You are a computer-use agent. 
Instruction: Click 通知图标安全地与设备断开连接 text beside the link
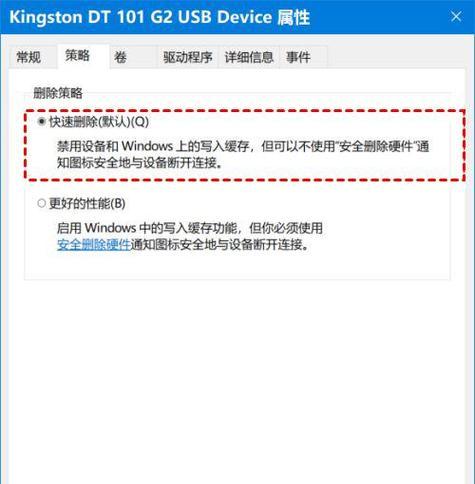(220, 245)
